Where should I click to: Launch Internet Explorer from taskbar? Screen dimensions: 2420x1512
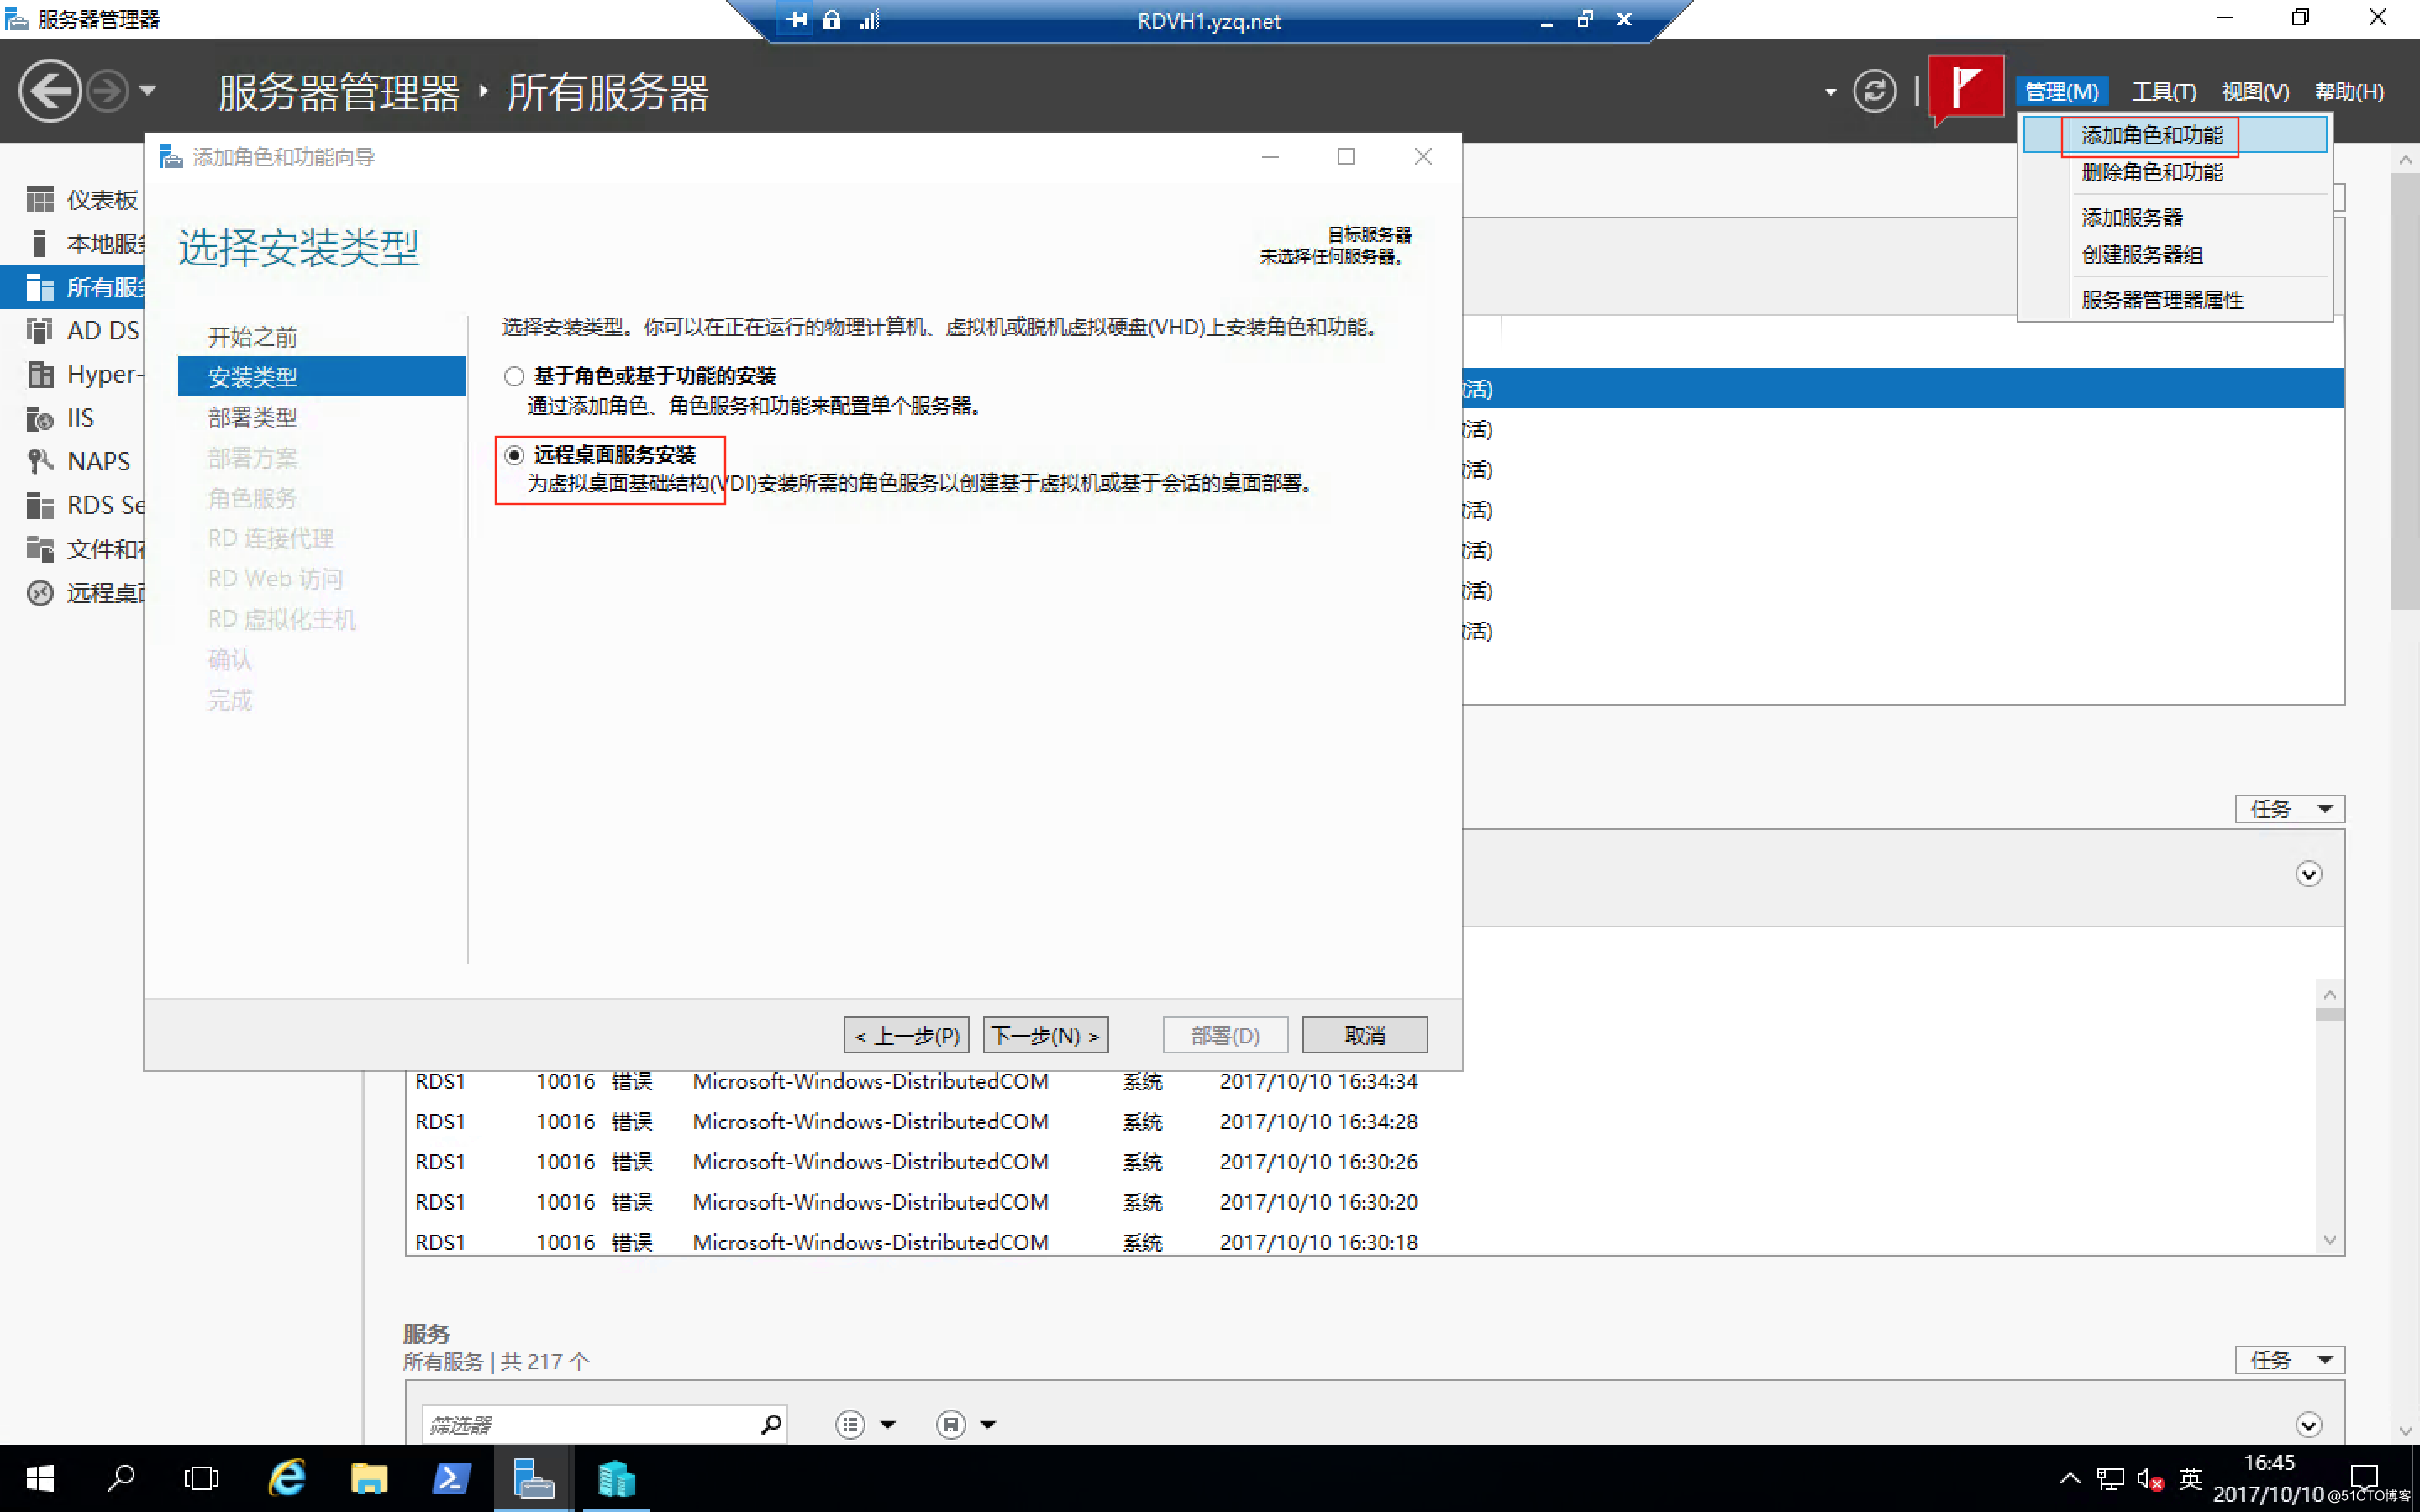(x=287, y=1478)
